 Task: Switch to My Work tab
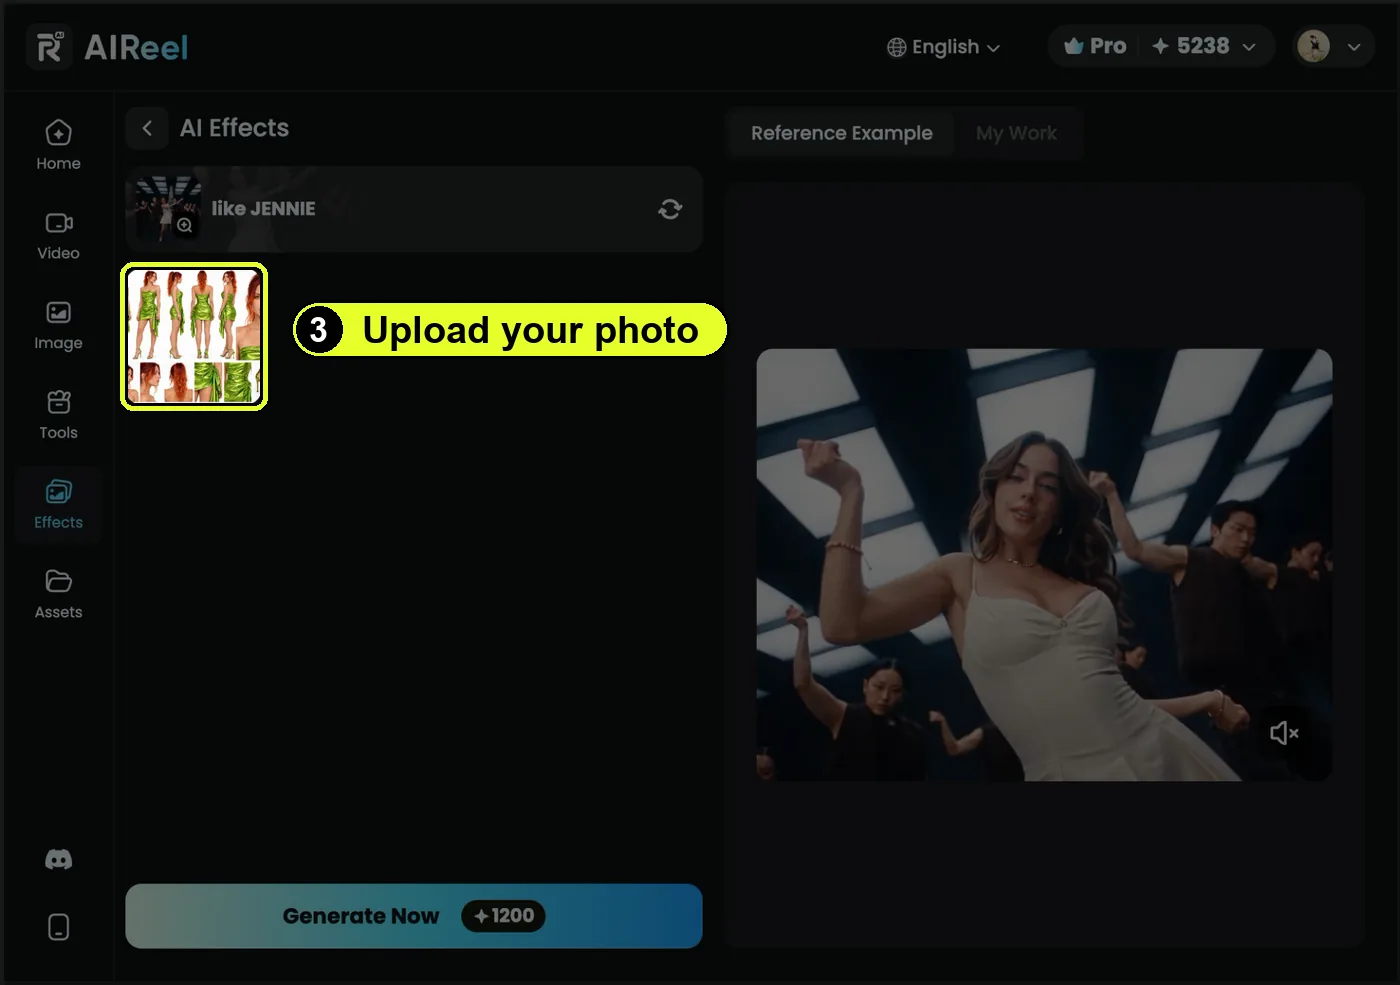point(1016,133)
